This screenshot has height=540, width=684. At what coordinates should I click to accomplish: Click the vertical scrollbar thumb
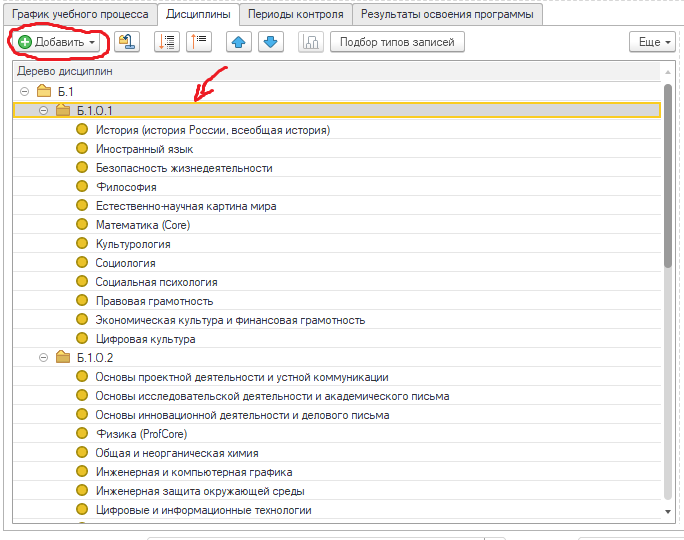click(x=668, y=176)
